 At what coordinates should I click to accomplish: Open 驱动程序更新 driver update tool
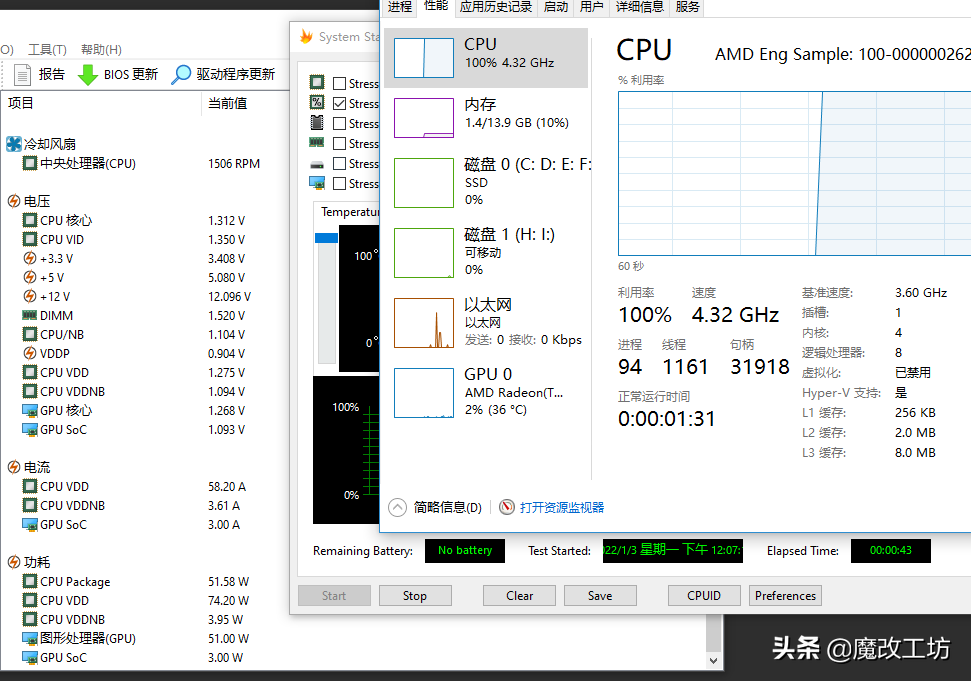point(223,74)
